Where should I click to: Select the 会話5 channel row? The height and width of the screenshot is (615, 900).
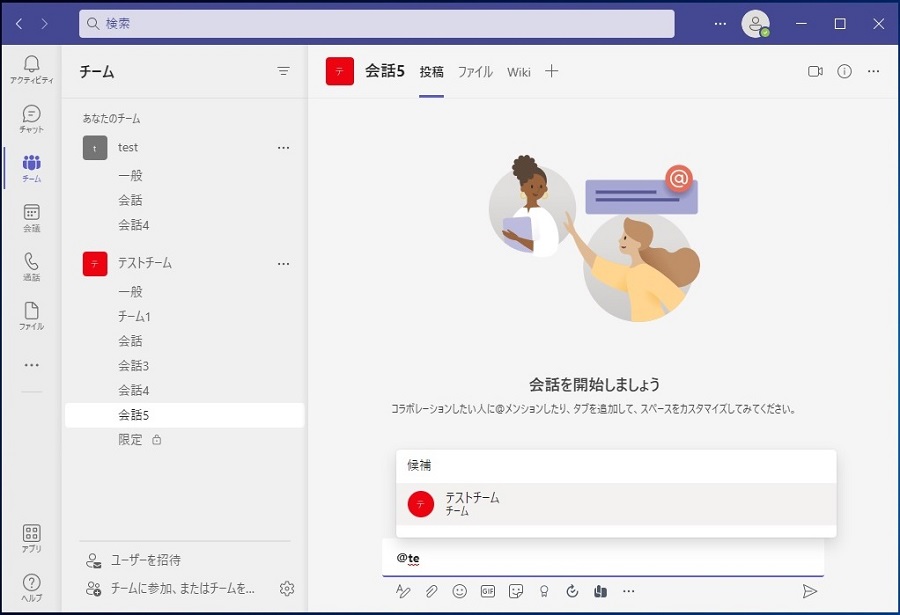click(x=185, y=415)
